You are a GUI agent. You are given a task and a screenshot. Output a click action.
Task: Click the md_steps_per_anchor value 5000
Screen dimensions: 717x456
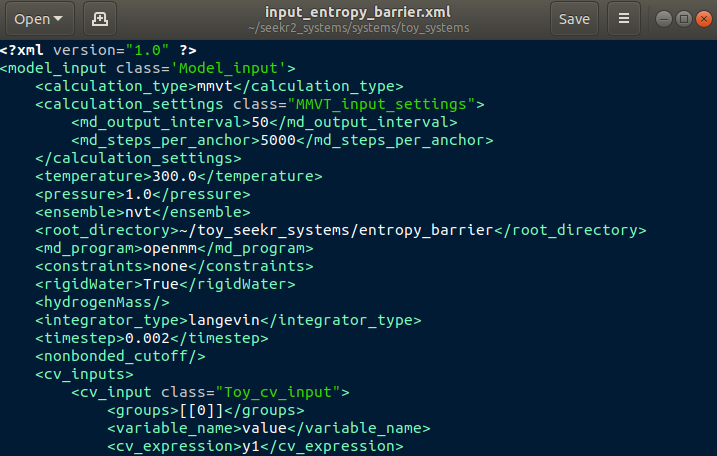[x=278, y=140]
